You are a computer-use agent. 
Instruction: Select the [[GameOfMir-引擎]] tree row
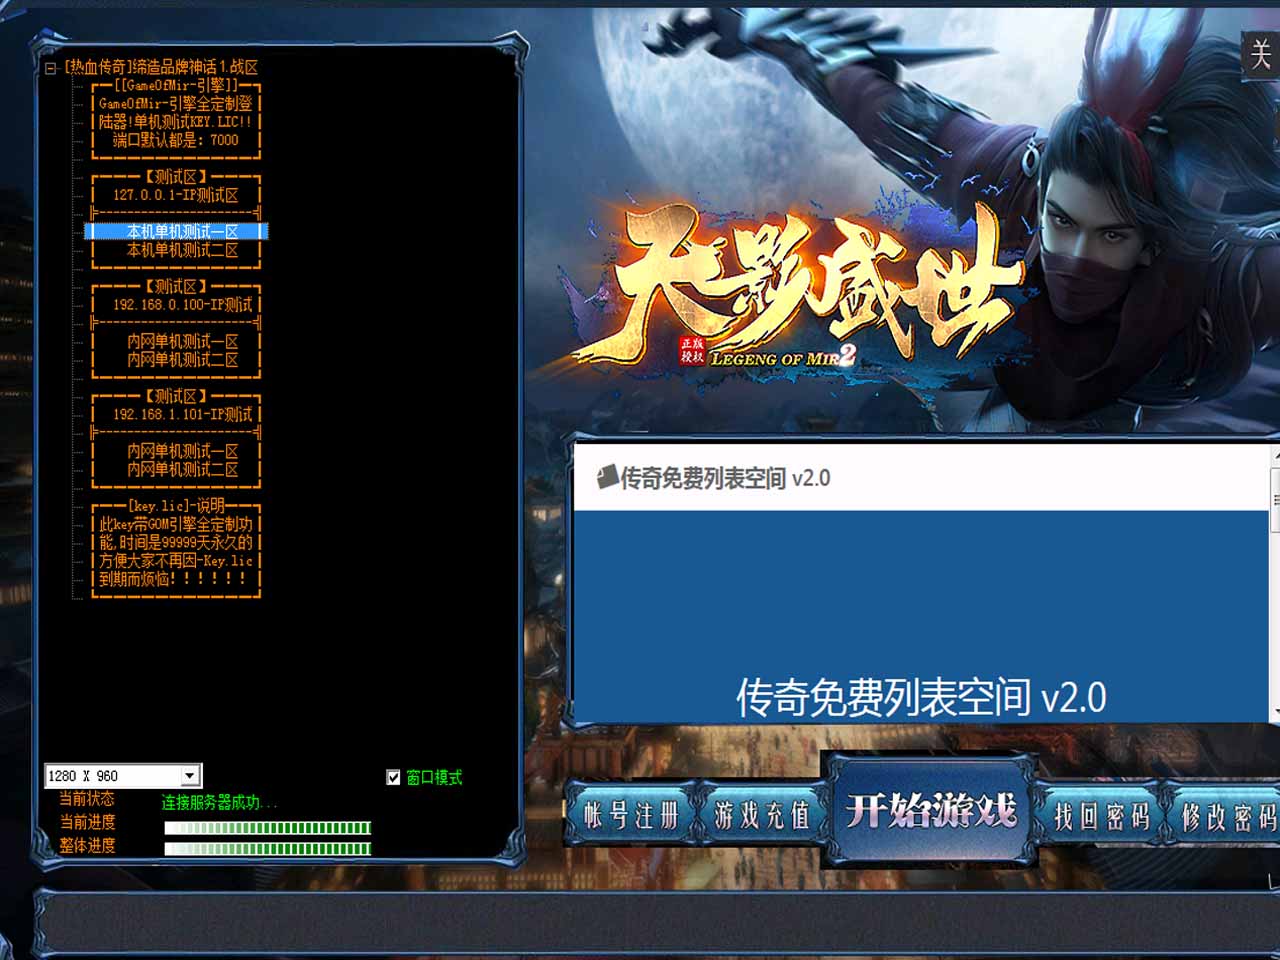coord(176,85)
